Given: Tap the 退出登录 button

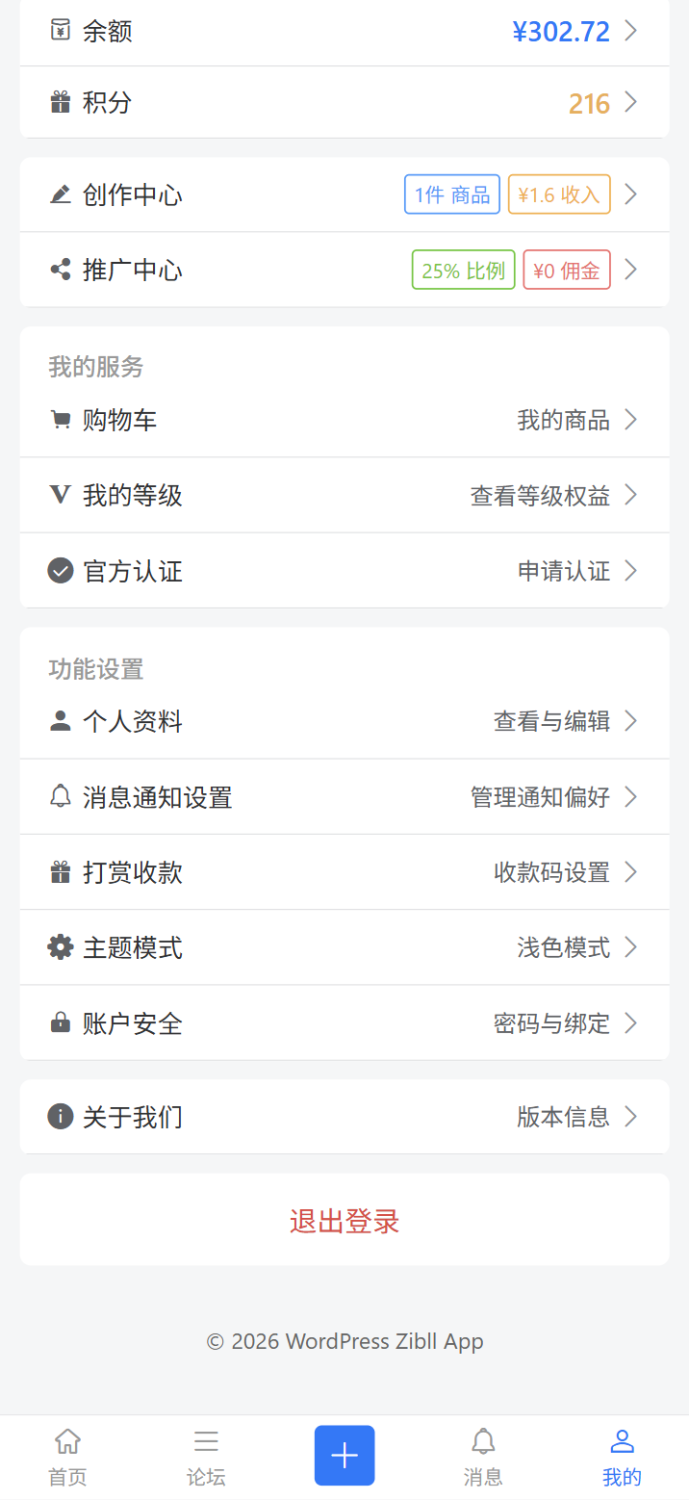Looking at the screenshot, I should [x=344, y=1220].
